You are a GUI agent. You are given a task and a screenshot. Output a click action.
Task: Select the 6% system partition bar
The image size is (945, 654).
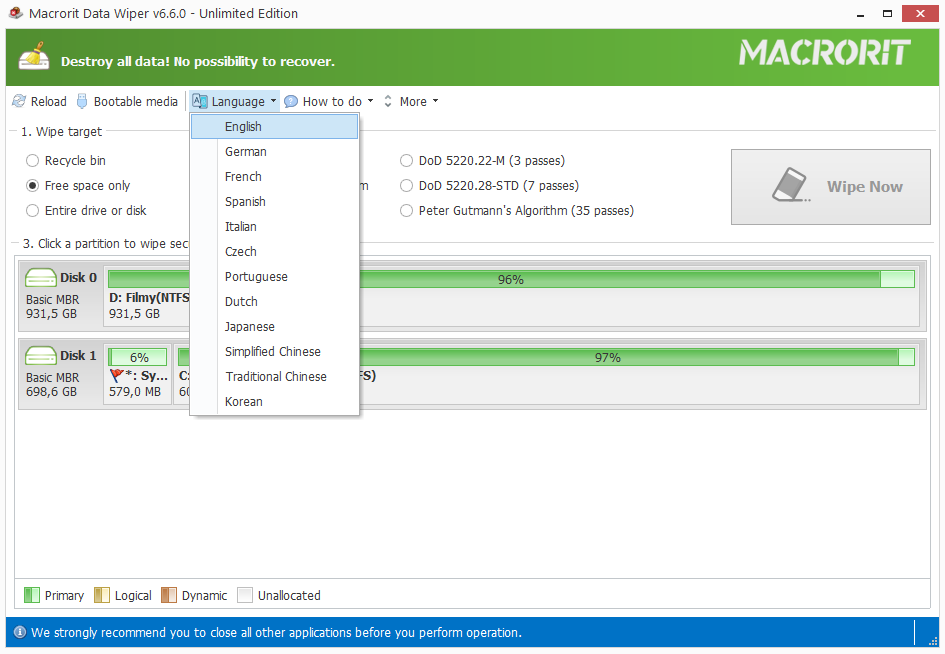point(138,357)
